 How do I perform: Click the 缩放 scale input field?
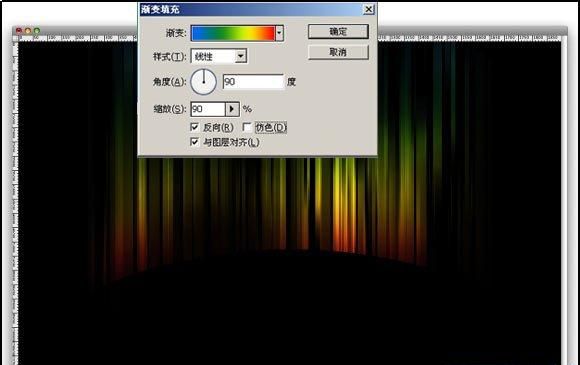208,109
